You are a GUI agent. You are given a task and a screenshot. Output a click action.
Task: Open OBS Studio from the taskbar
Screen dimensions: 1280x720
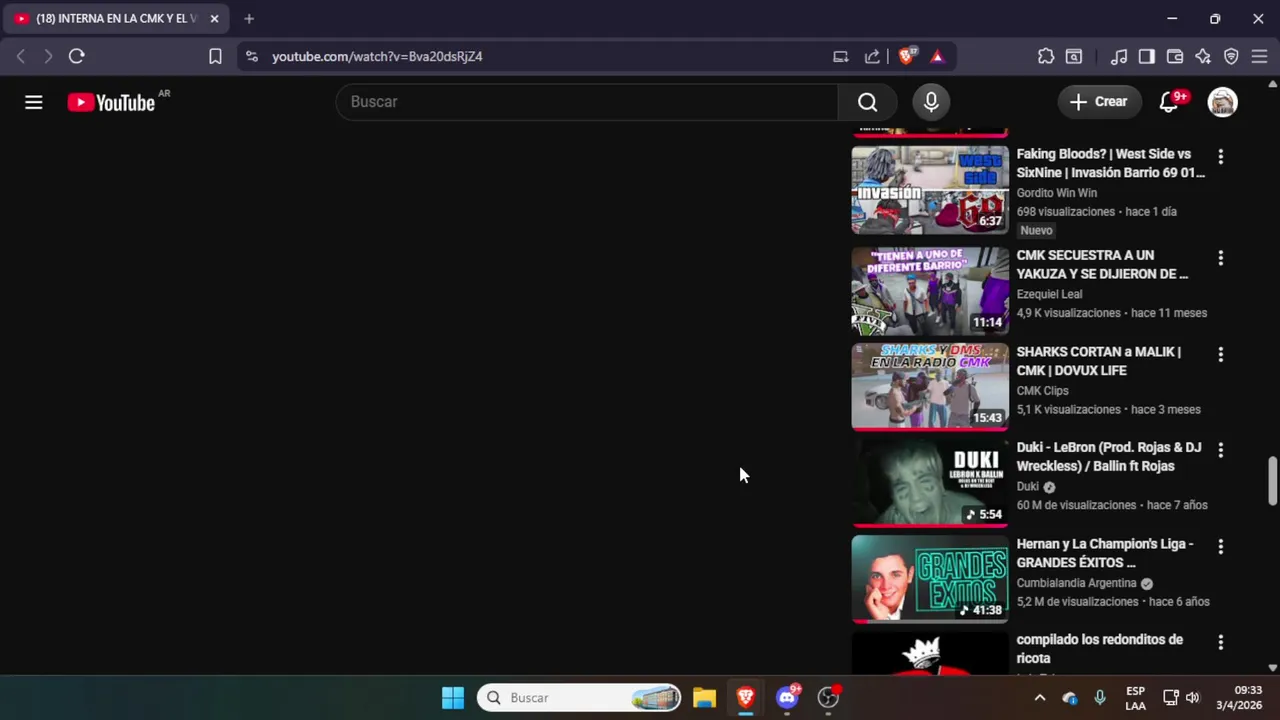(828, 698)
